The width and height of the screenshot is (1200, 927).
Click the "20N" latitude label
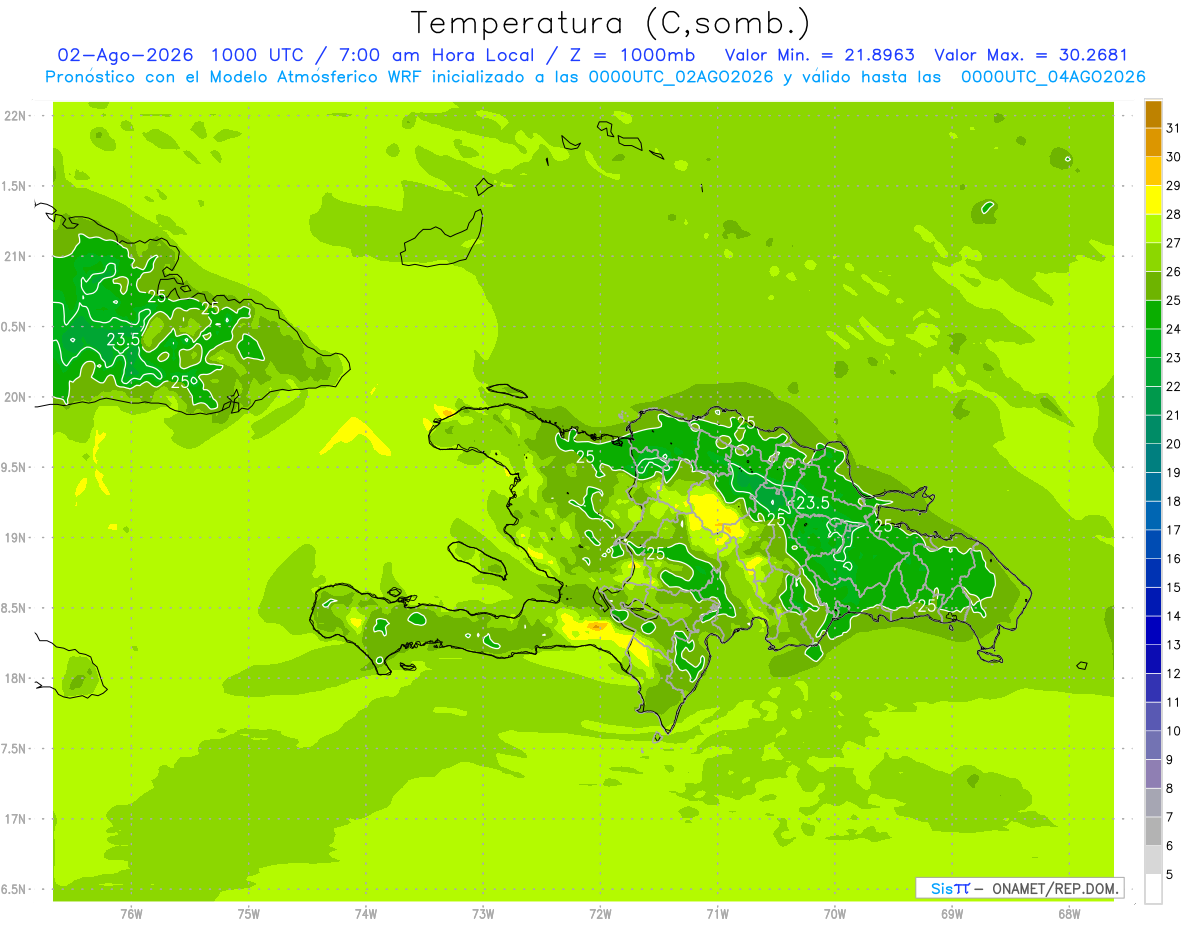[x=16, y=397]
